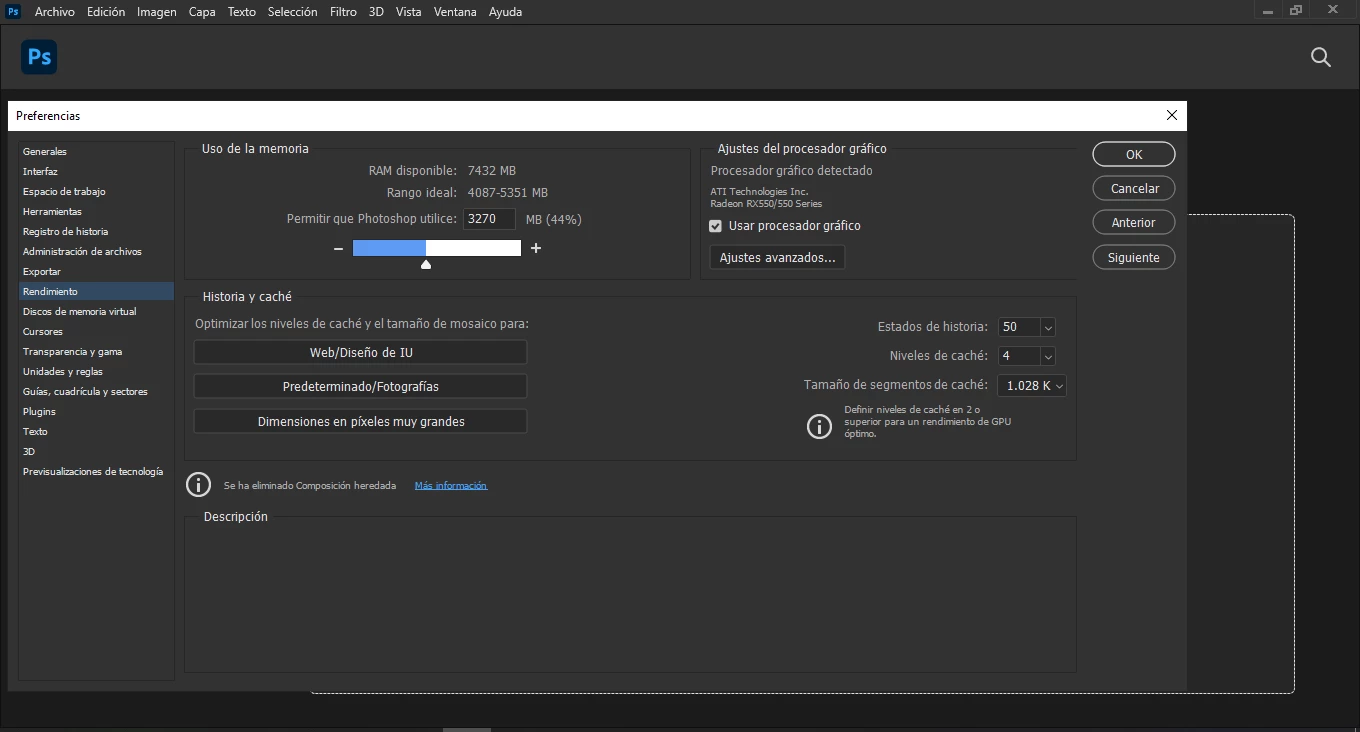Open the search magnifier icon
Image resolution: width=1360 pixels, height=732 pixels.
pyautogui.click(x=1321, y=58)
